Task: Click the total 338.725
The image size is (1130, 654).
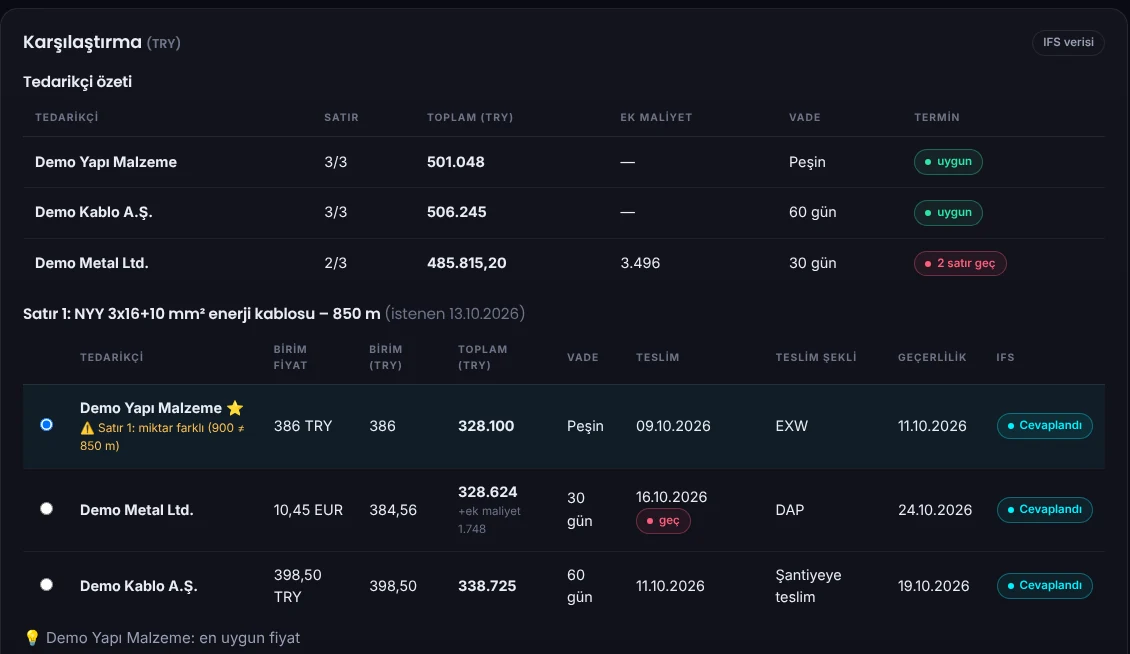Action: tap(486, 585)
